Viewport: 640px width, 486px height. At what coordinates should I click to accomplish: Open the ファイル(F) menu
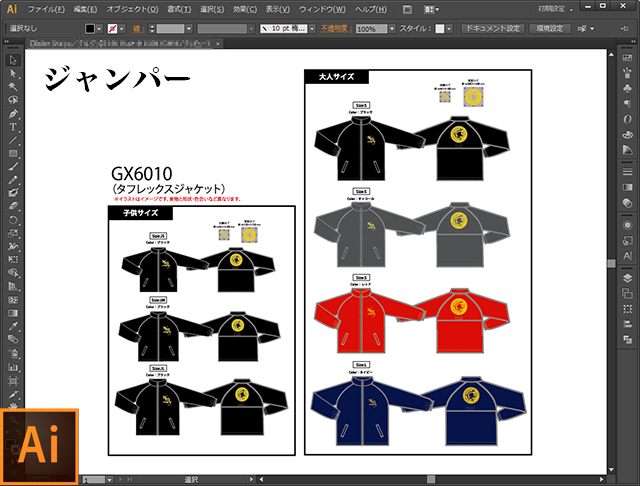point(47,9)
